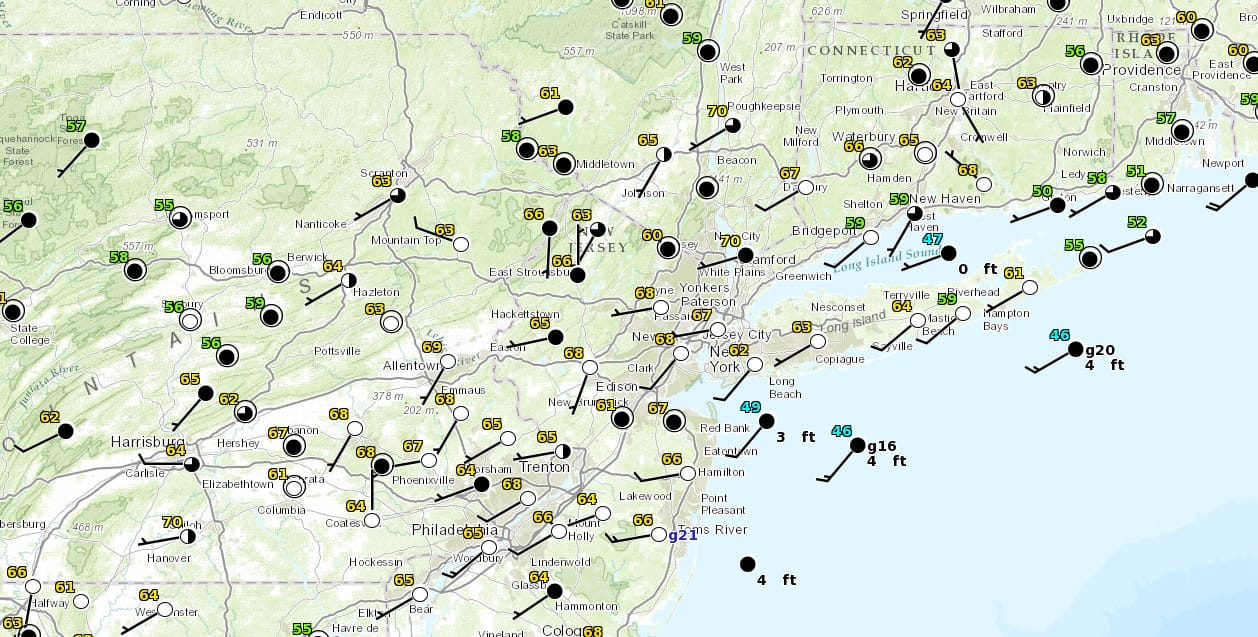The height and width of the screenshot is (637, 1258).
Task: Select the 47-degree station in Long Island Sound
Action: [x=947, y=253]
